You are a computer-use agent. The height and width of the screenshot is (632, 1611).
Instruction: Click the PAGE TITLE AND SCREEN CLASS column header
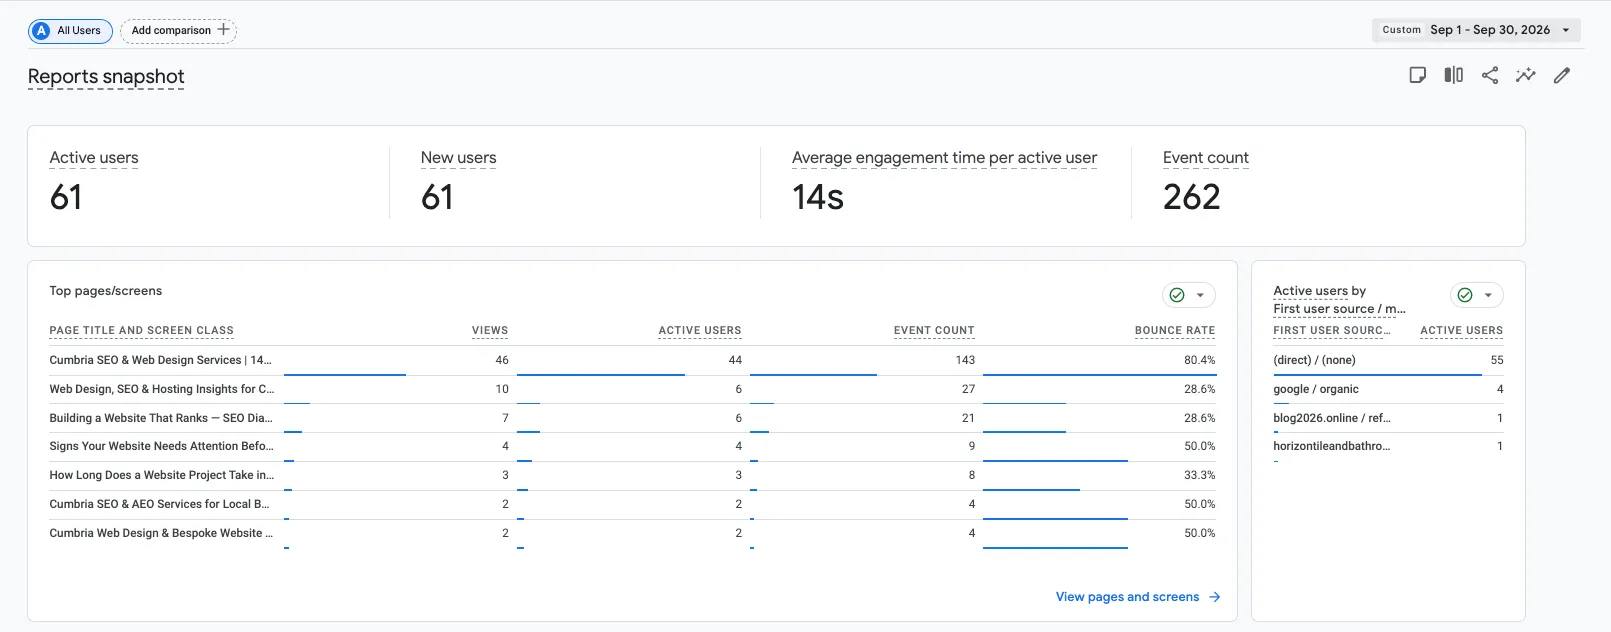click(x=141, y=331)
